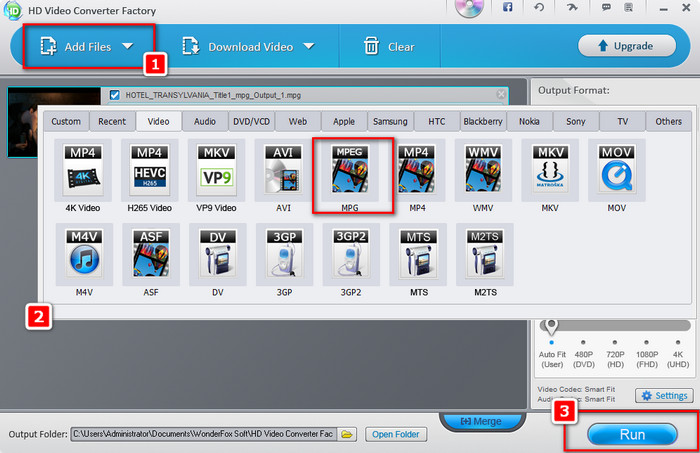Screen dimensions: 700x453
Task: Remove the HOTEL_TRANSYLVANIA file with its X icon
Action: (x=501, y=94)
